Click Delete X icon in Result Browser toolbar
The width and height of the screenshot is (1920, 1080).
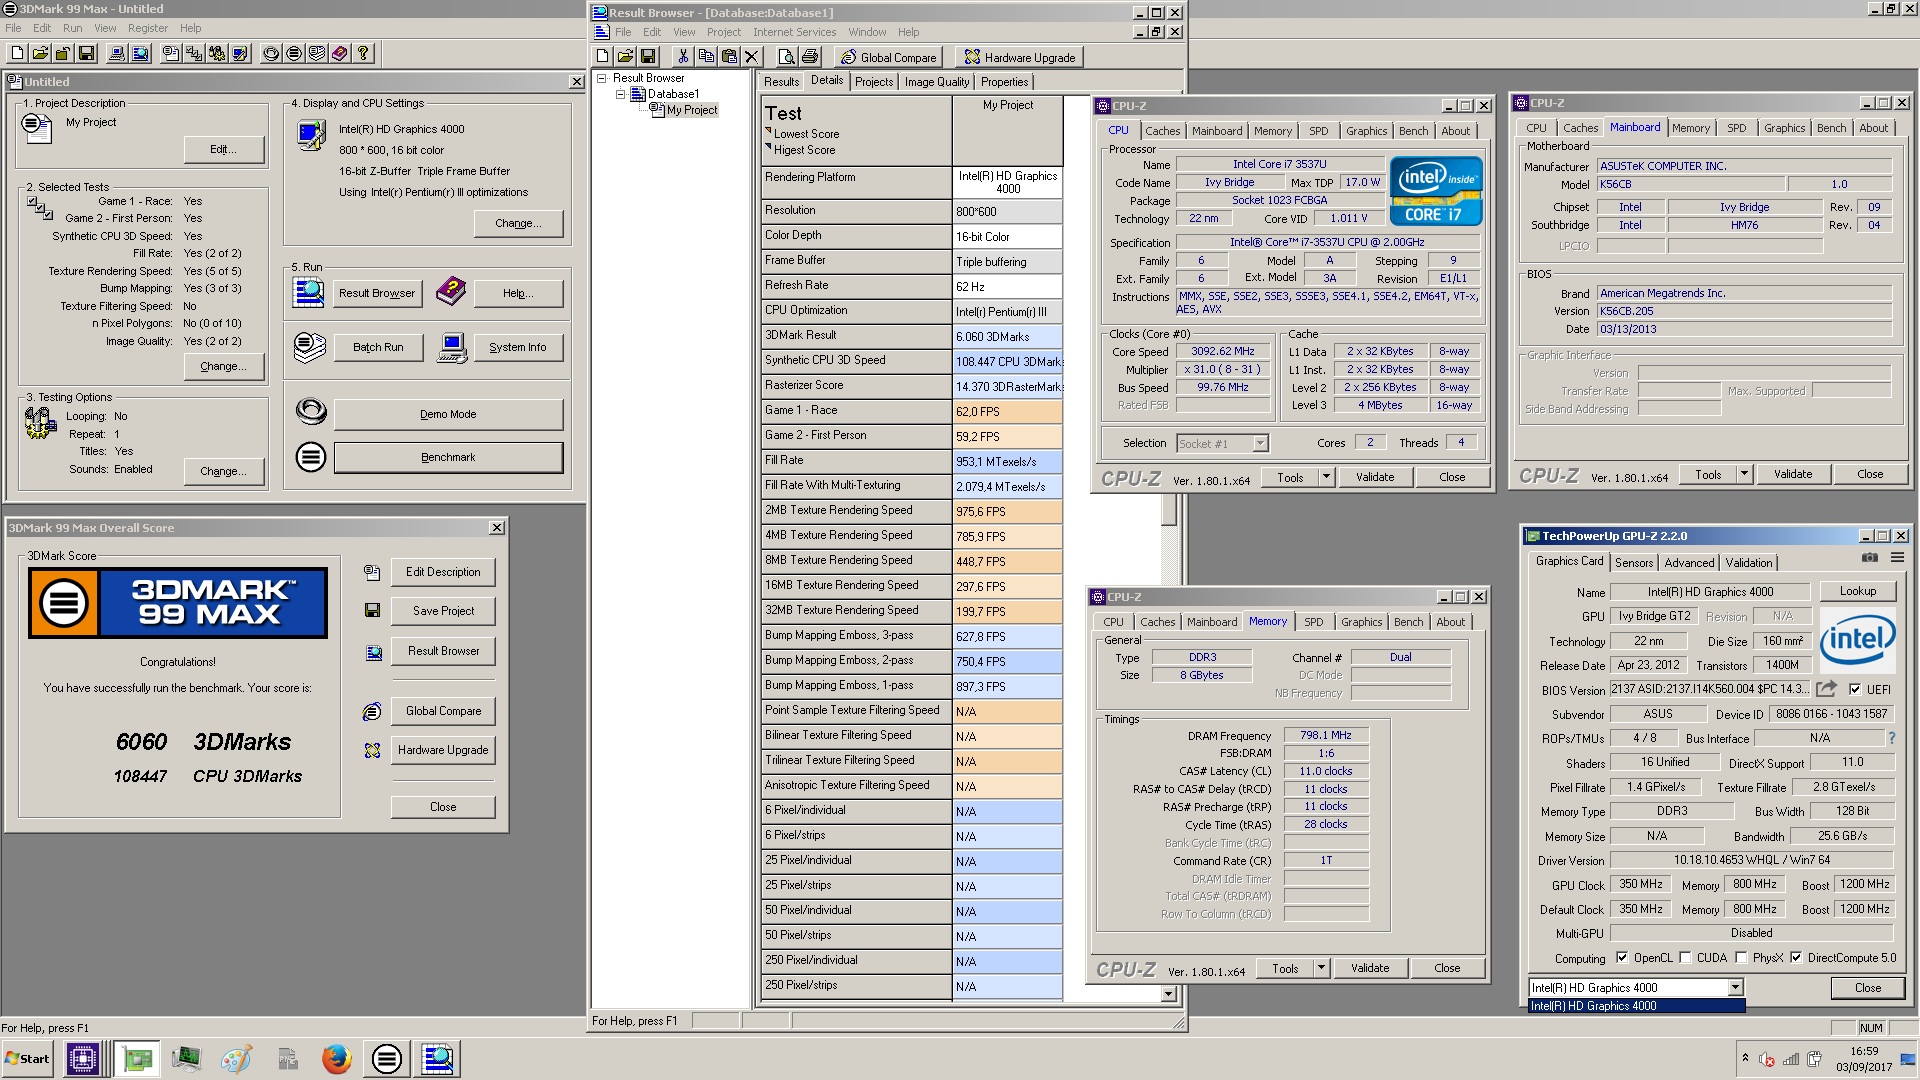tap(752, 57)
